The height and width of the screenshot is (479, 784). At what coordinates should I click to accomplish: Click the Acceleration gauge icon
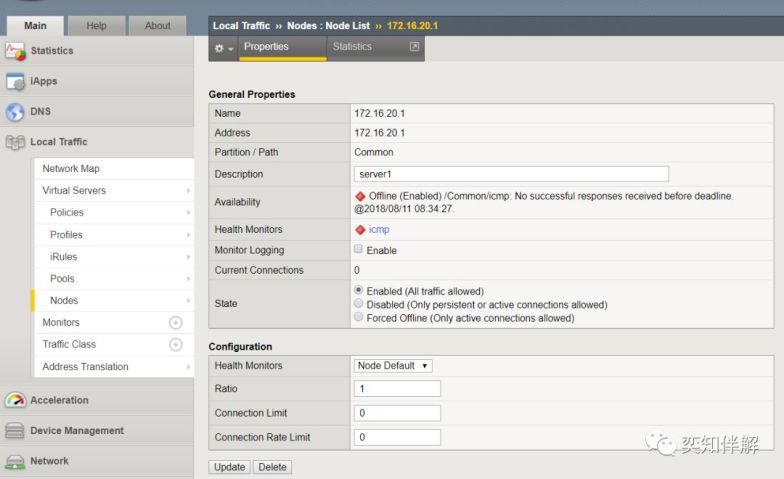click(x=15, y=400)
